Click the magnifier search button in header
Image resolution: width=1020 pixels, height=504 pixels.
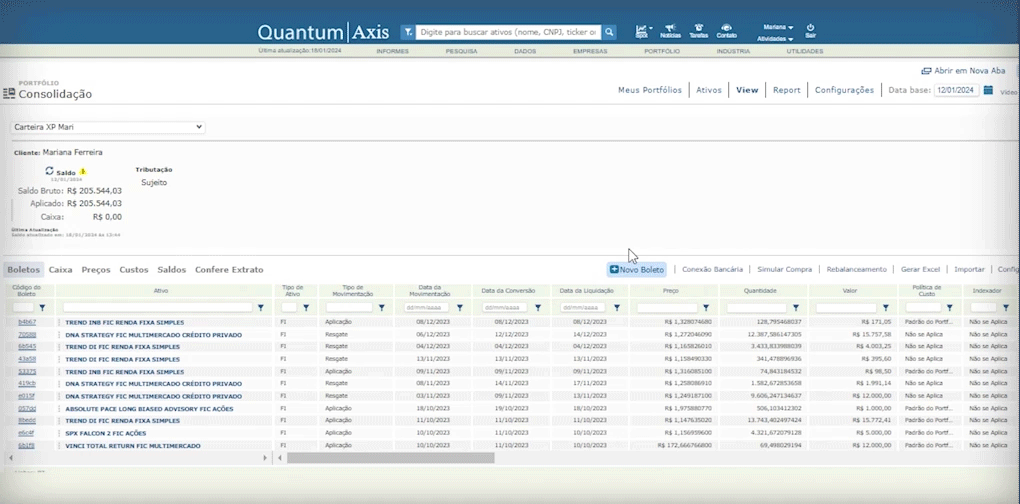[x=609, y=32]
